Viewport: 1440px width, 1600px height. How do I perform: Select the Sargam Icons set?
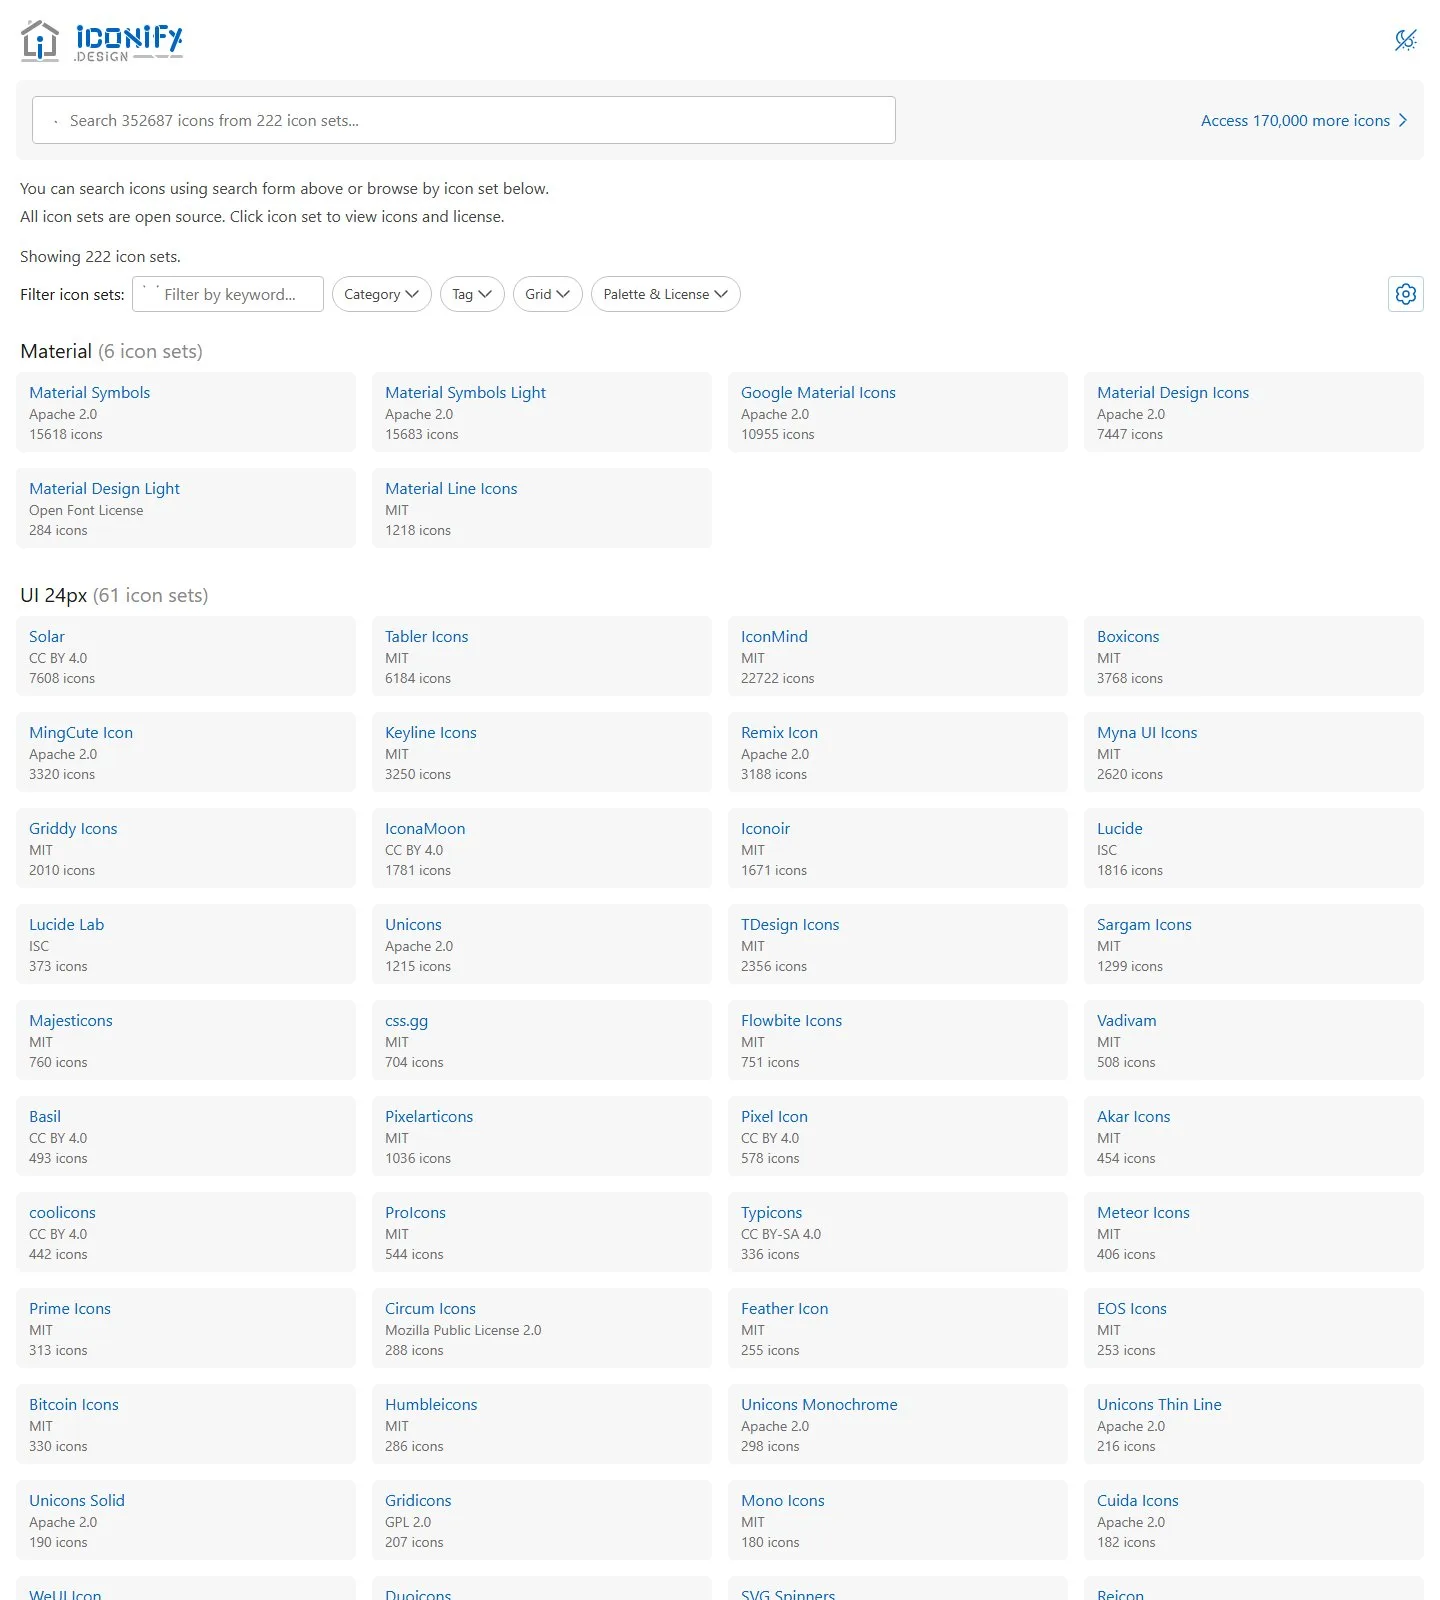1254,944
